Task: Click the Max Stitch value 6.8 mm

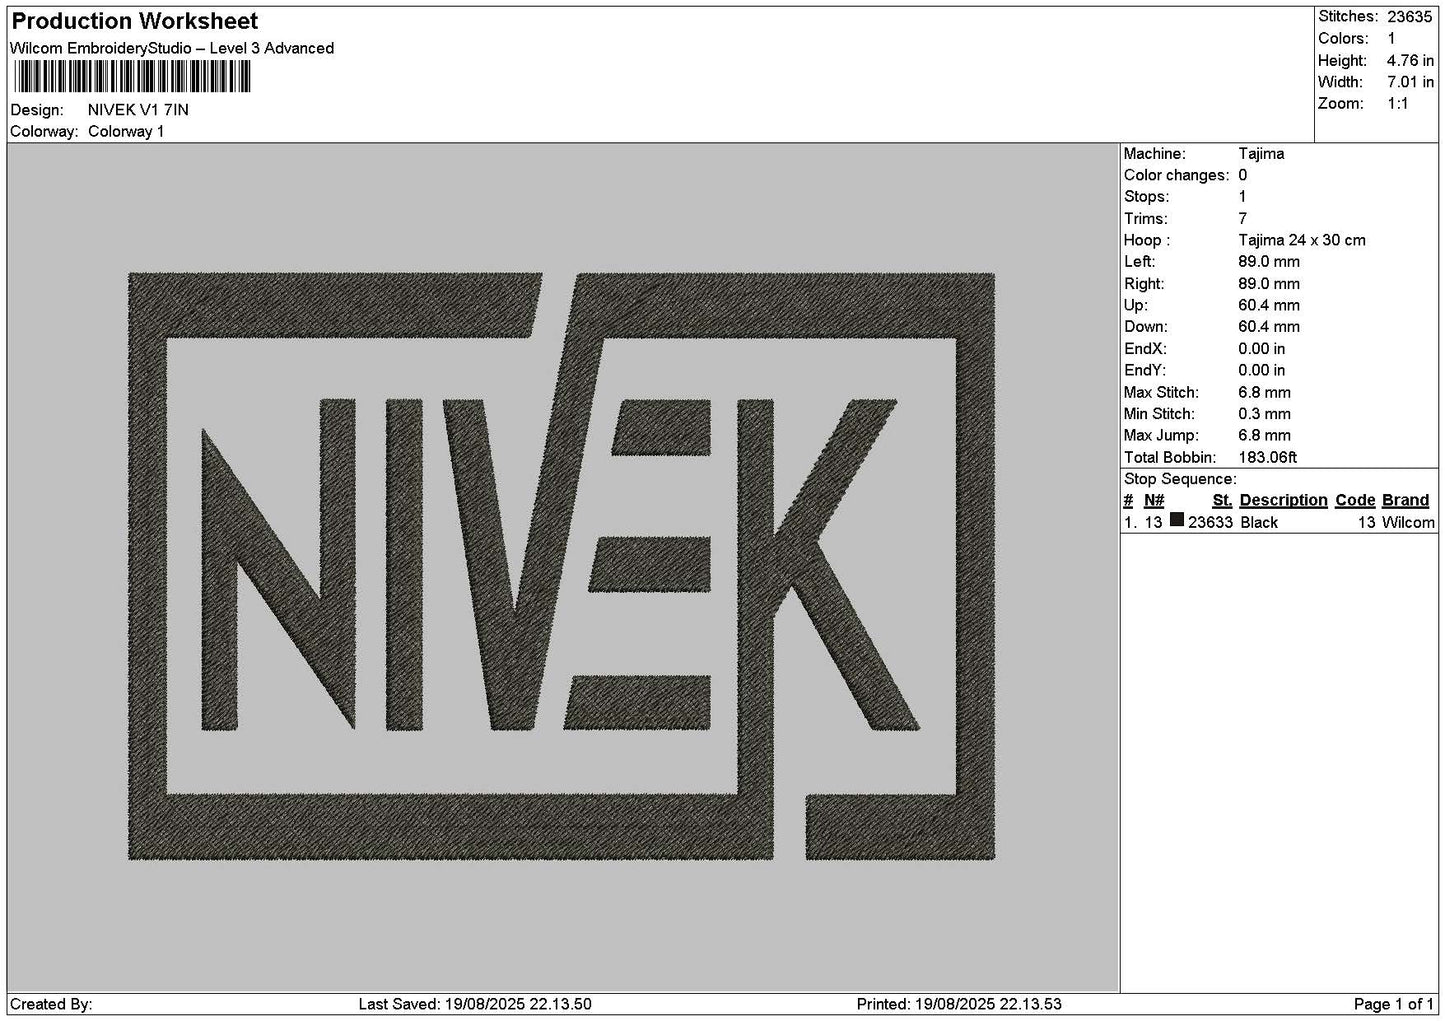Action: click(x=1264, y=393)
